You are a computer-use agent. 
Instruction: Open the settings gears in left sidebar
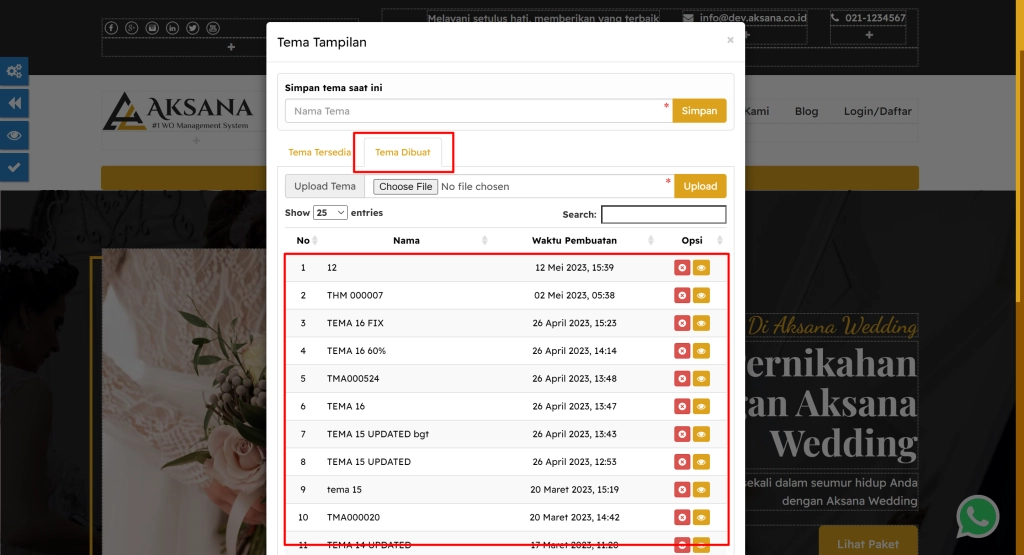click(x=14, y=71)
